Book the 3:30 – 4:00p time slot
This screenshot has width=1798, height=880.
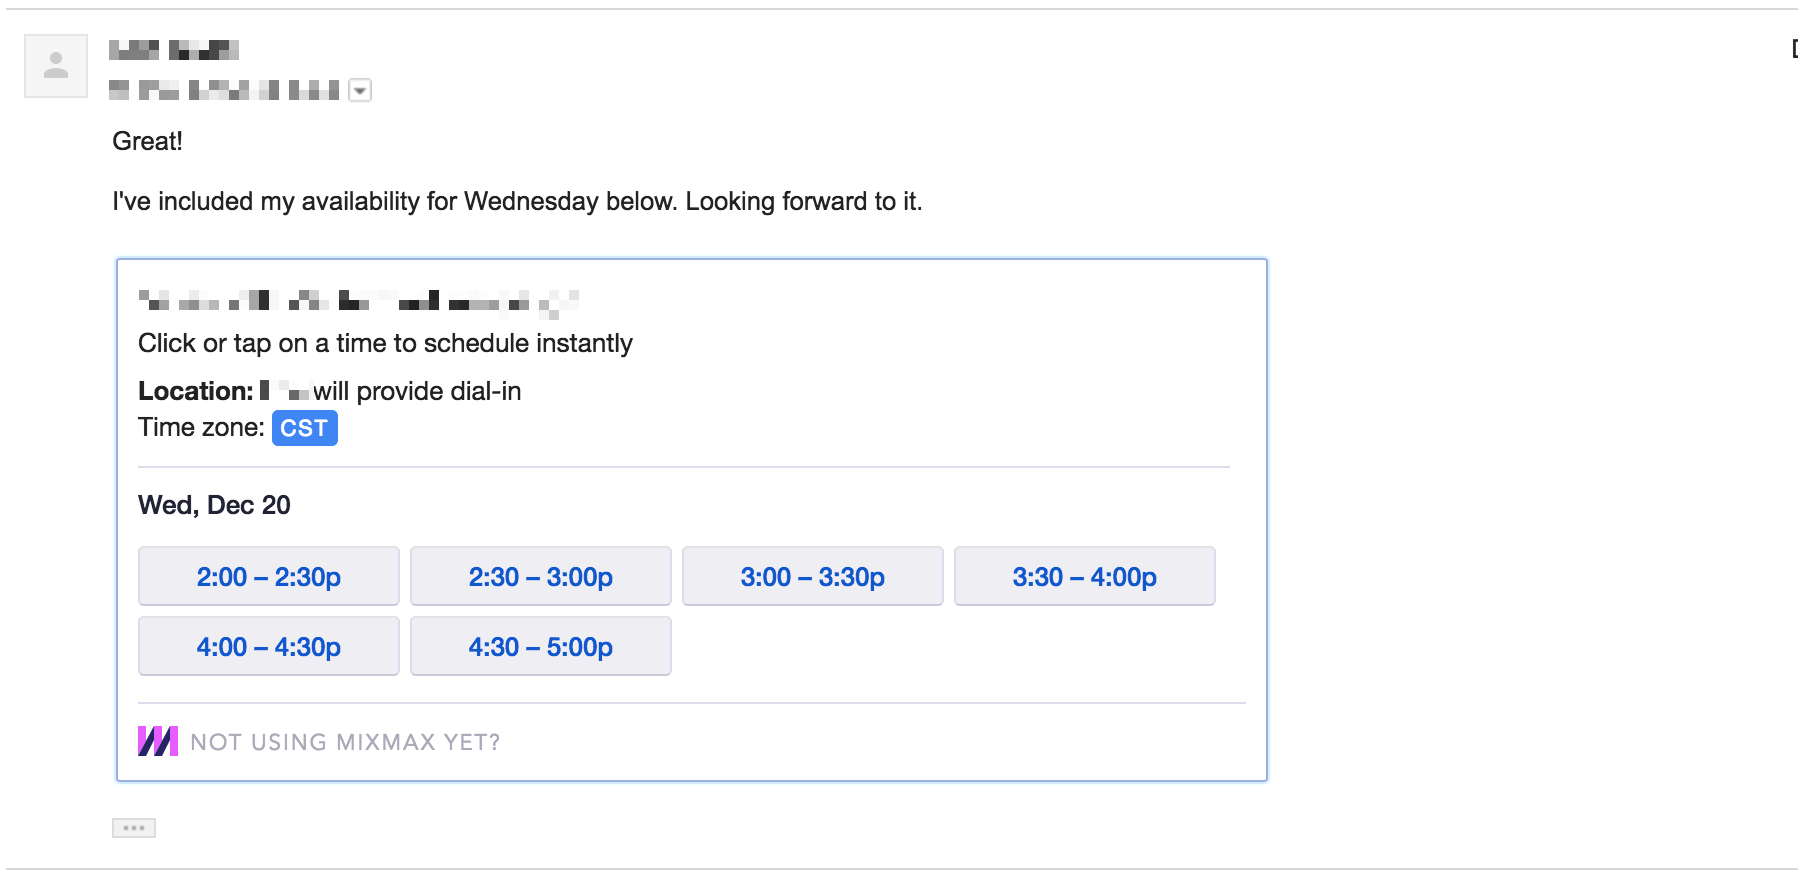1085,576
